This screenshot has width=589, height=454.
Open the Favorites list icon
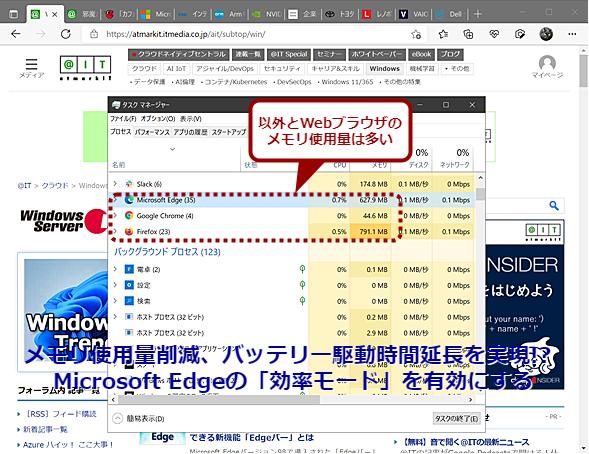click(443, 35)
